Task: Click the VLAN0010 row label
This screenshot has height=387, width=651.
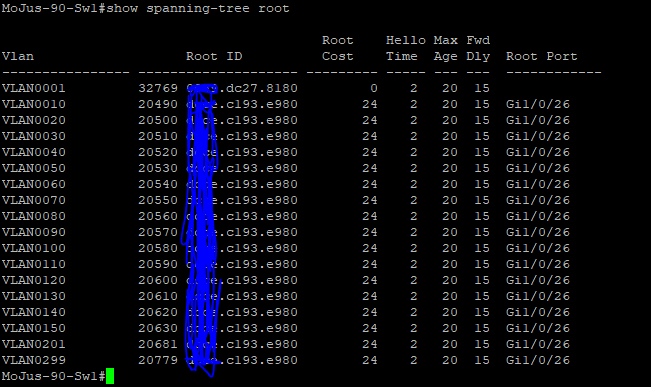Action: pyautogui.click(x=34, y=104)
